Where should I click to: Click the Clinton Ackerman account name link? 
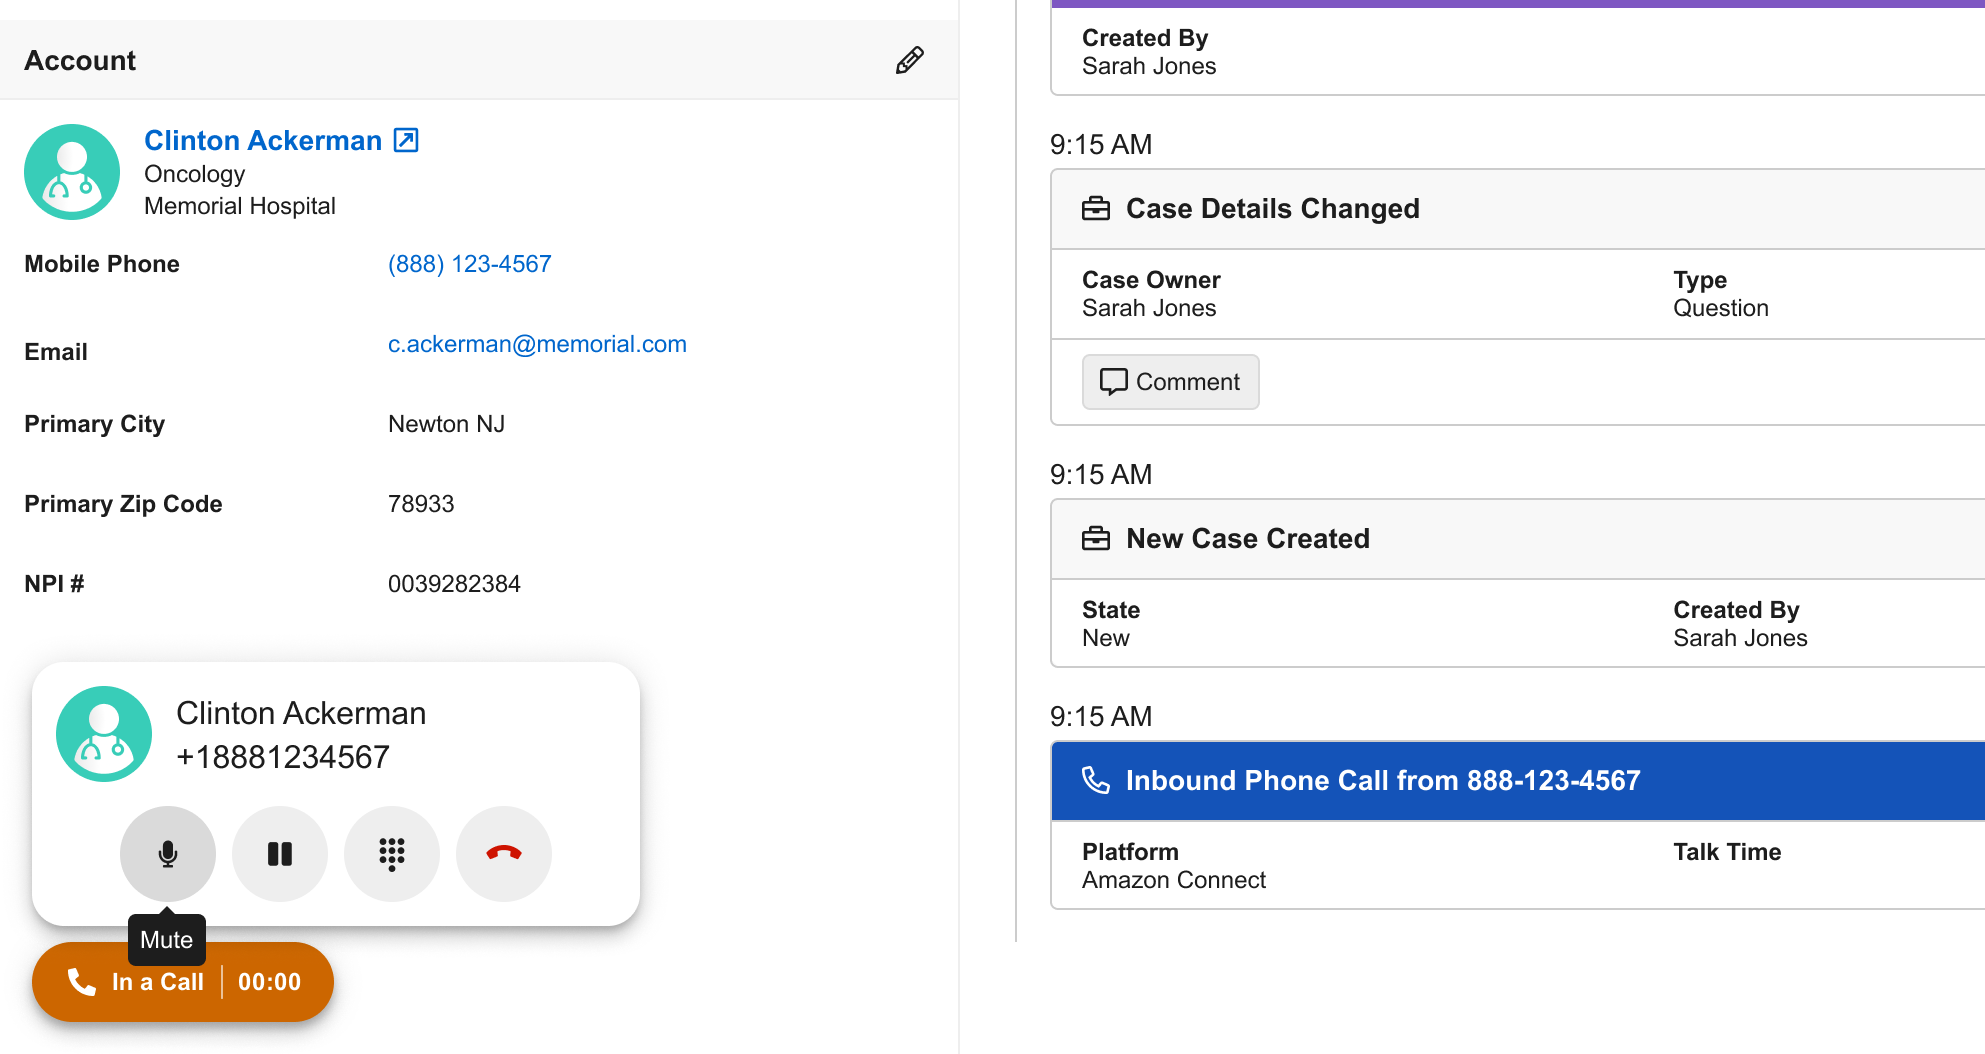263,140
